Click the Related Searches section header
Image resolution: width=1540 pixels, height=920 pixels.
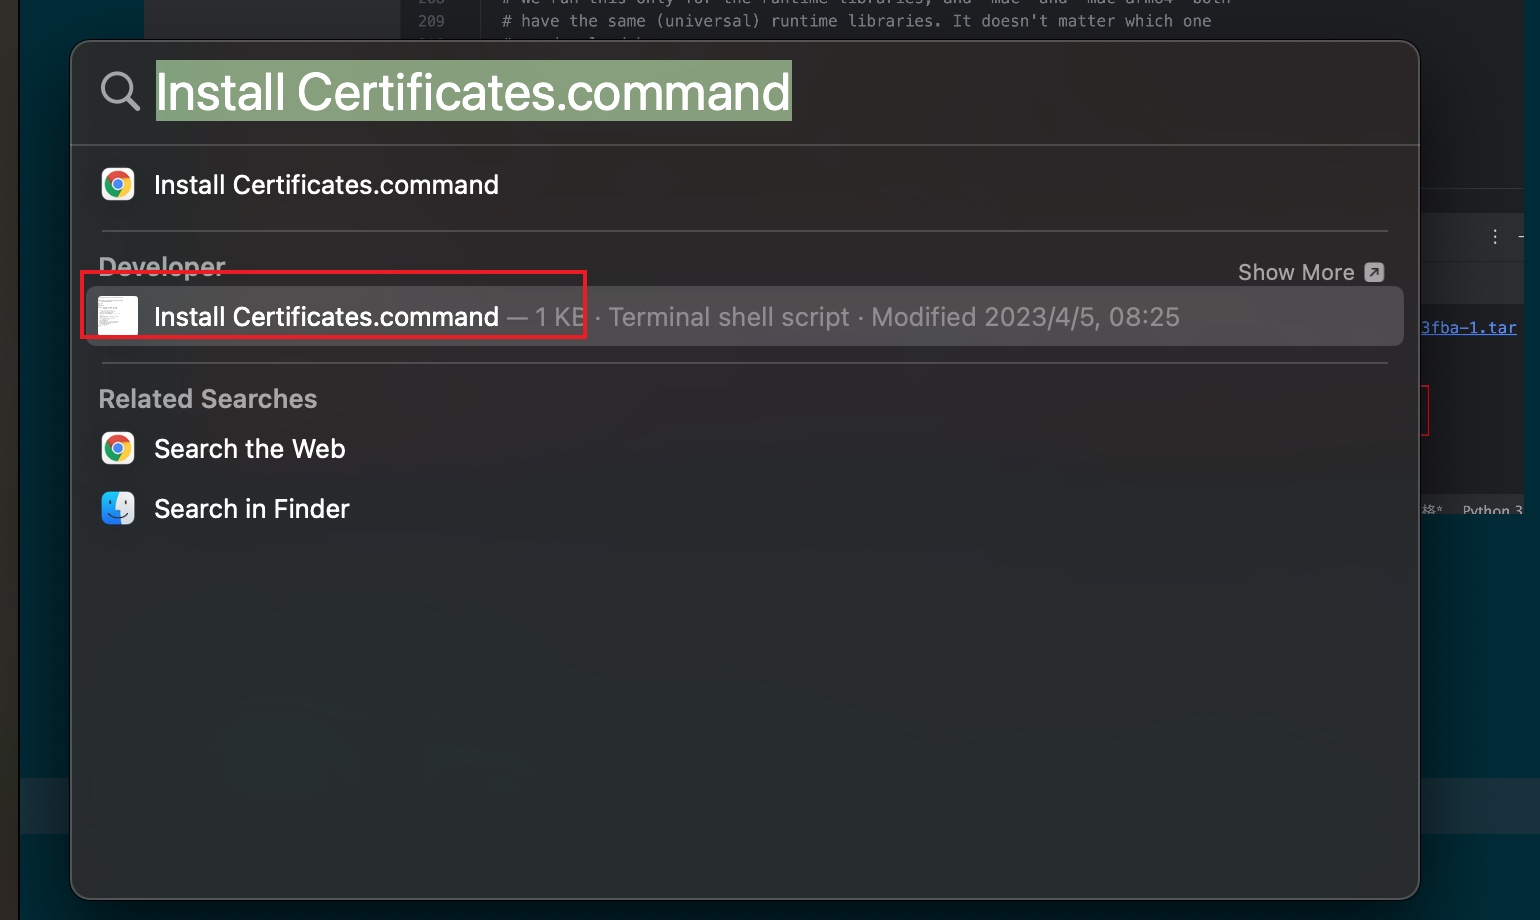(208, 399)
